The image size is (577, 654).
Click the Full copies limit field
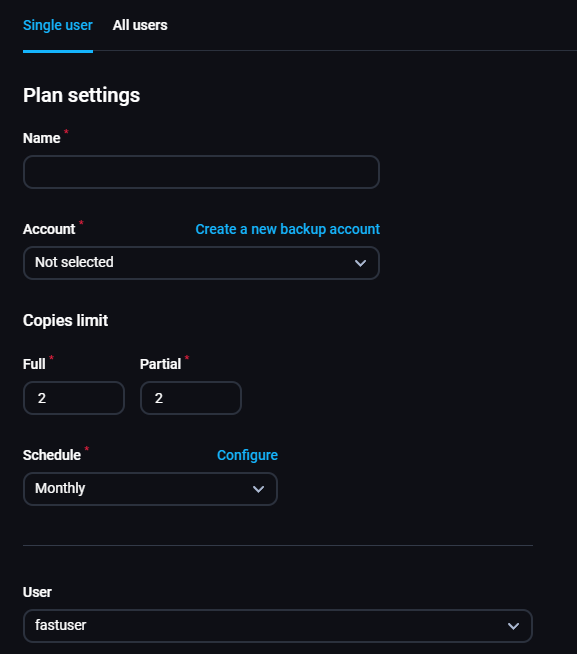pyautogui.click(x=74, y=398)
